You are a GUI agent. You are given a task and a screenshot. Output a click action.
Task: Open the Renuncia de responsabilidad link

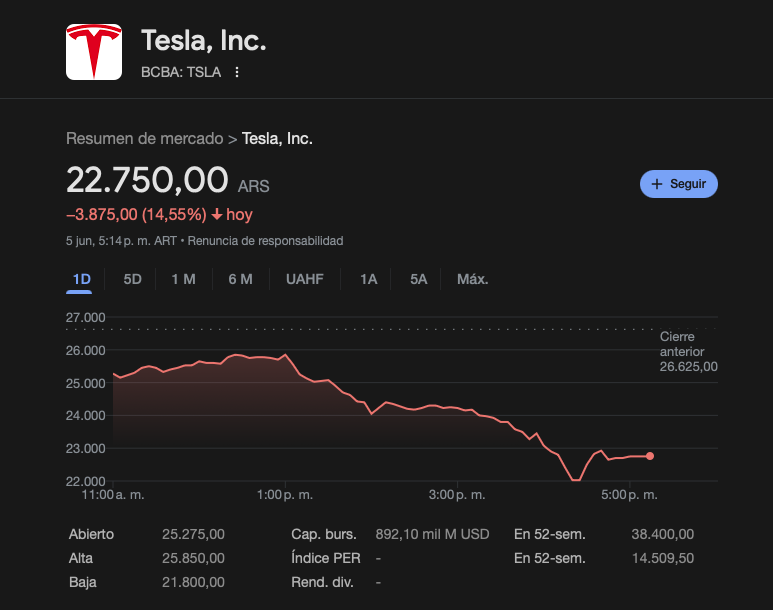(x=265, y=241)
